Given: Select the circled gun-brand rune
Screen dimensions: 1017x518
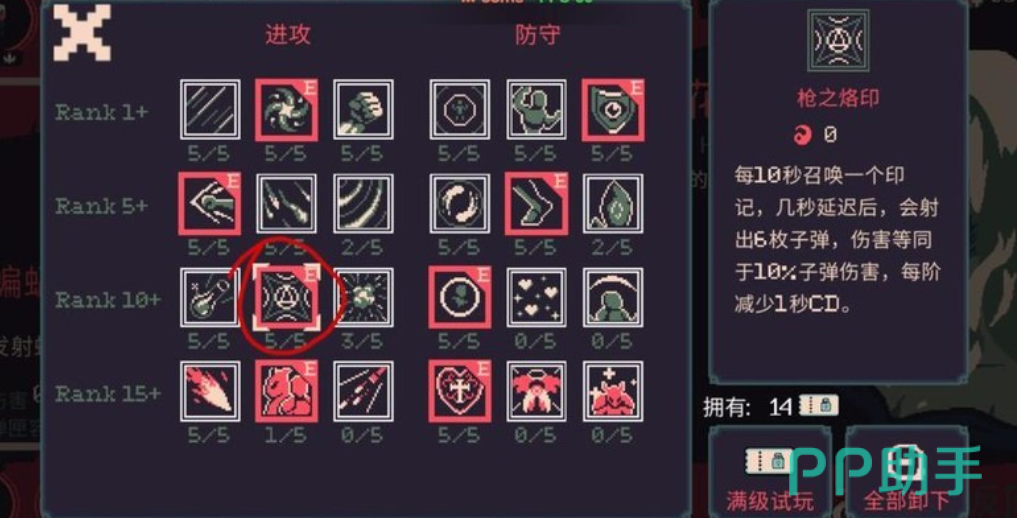Looking at the screenshot, I should (x=286, y=298).
